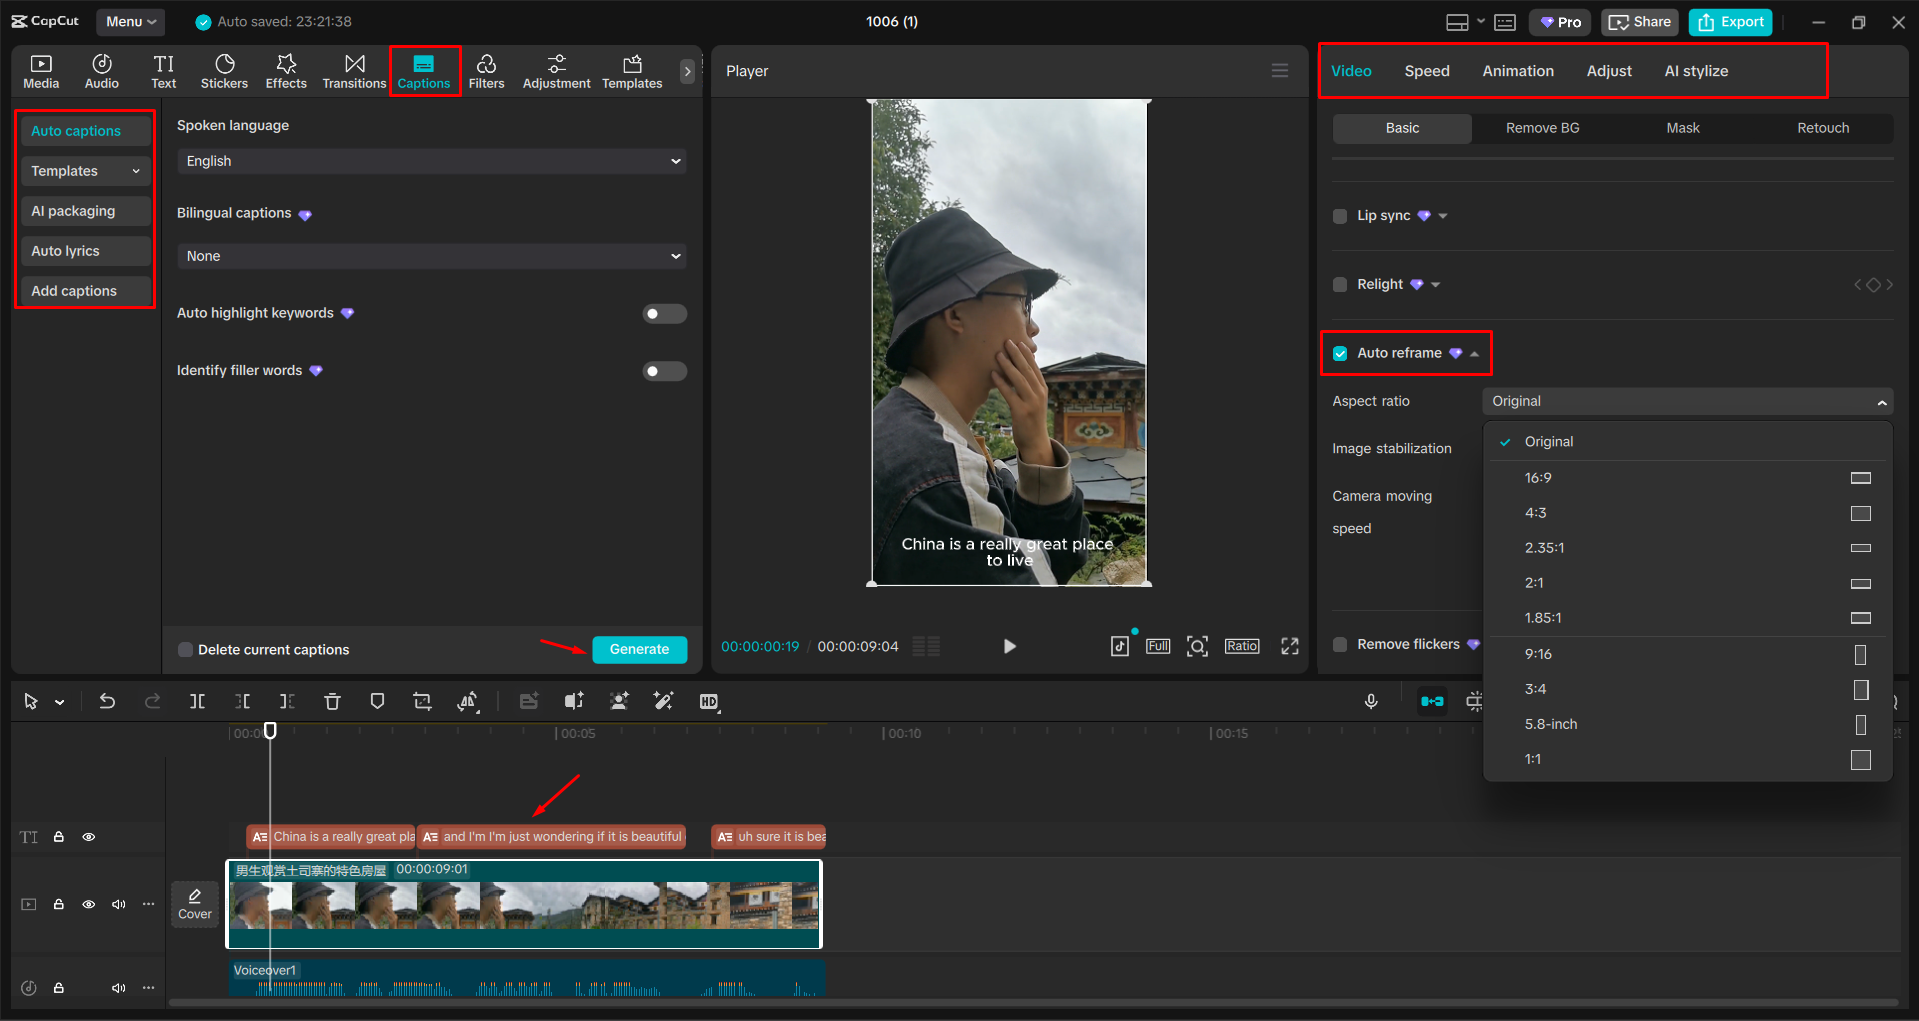Open the Transitions panel
The height and width of the screenshot is (1021, 1919).
tap(354, 70)
